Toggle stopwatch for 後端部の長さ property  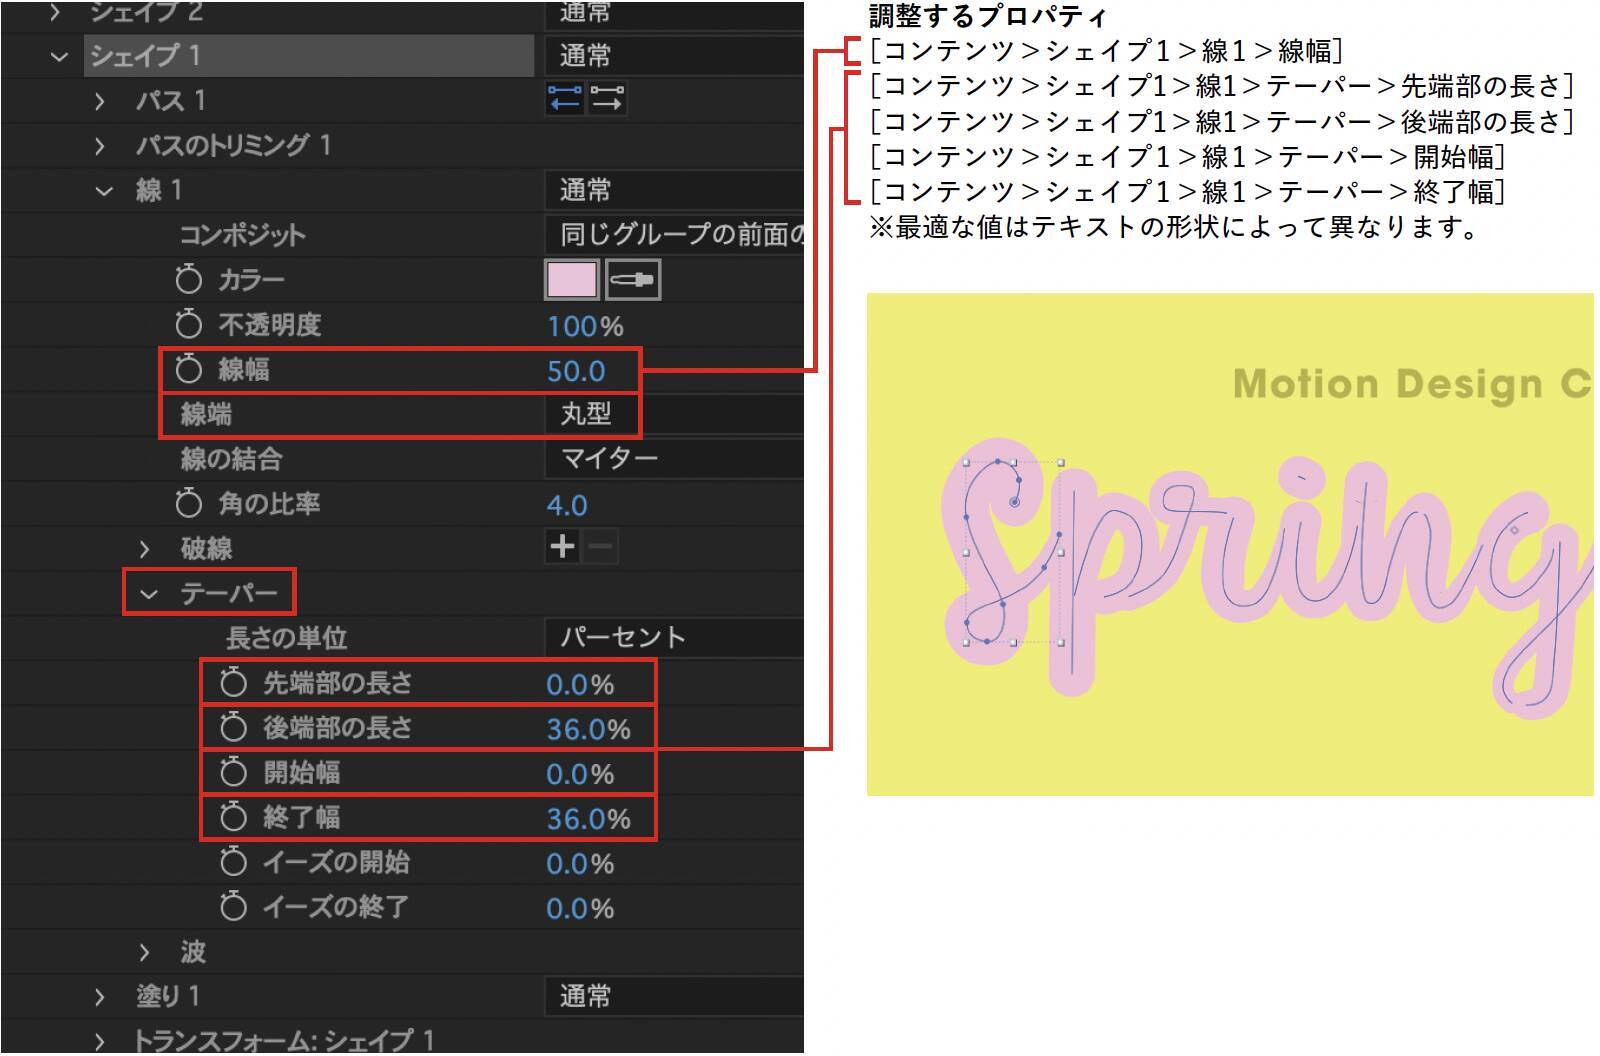(233, 727)
